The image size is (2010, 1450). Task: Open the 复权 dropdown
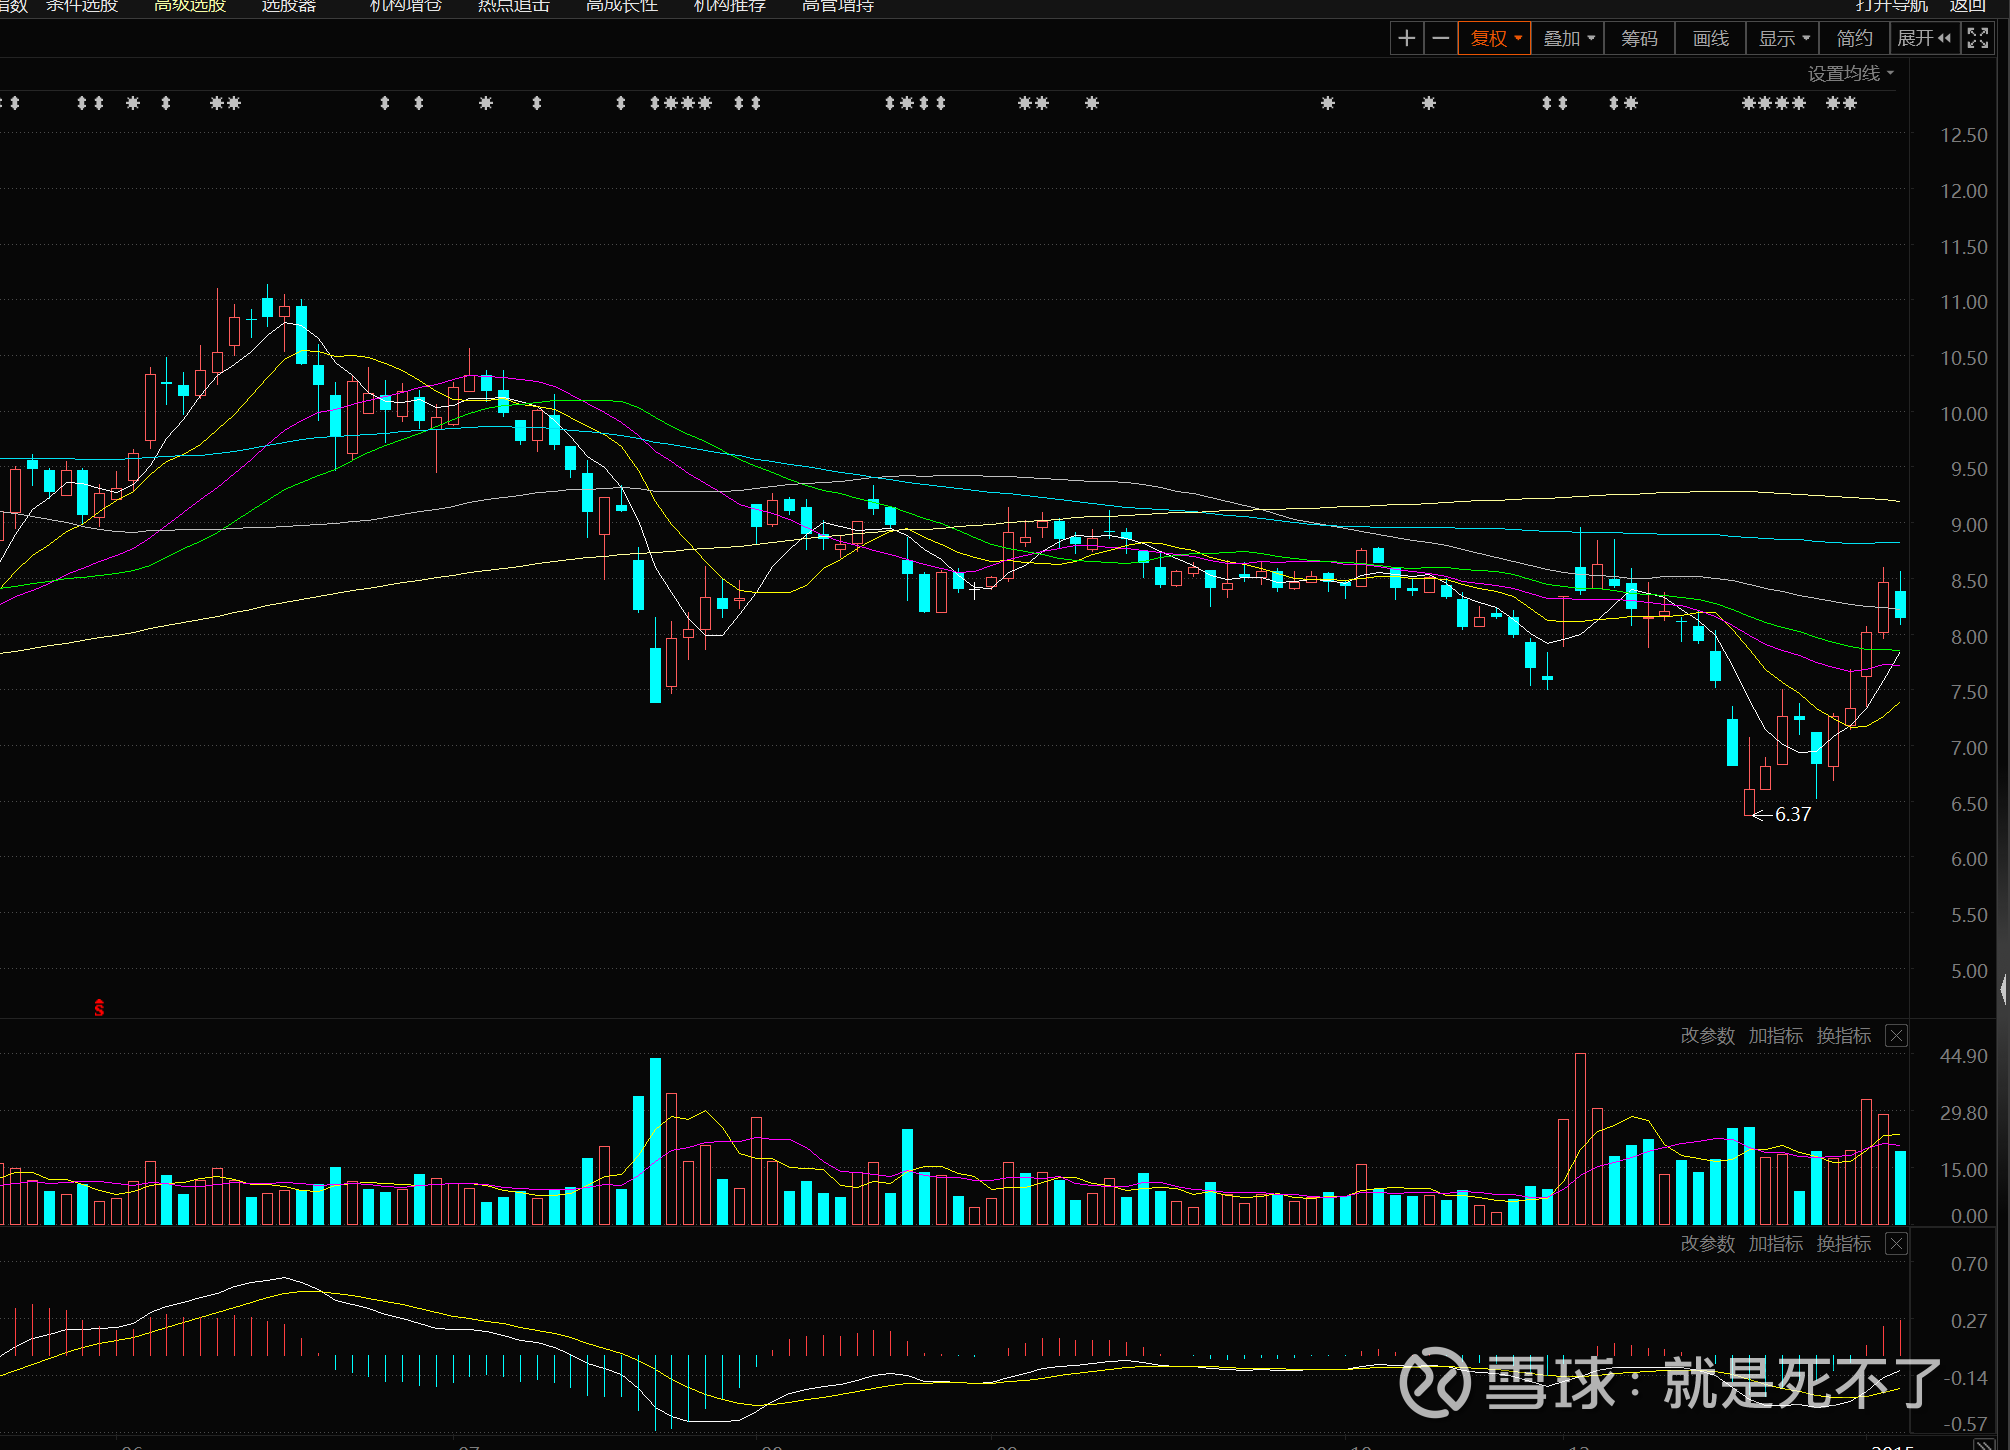[x=1495, y=39]
